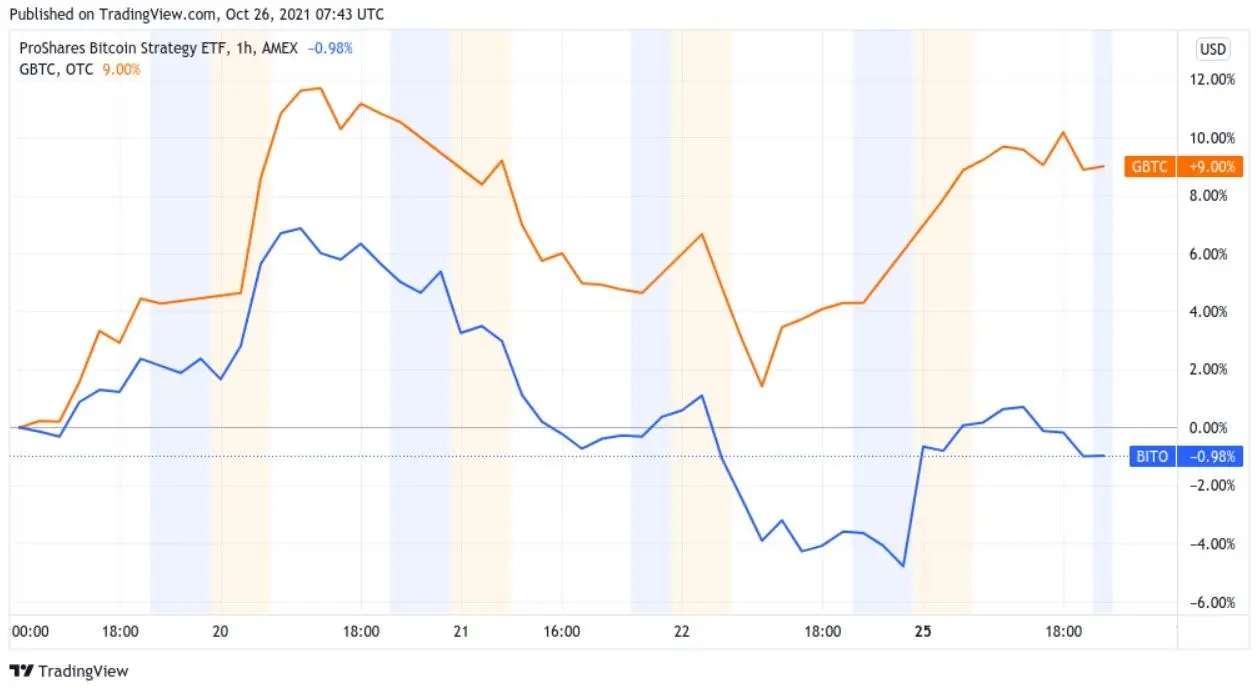Click the ProShares Bitcoin Strategy ETF legend title
The height and width of the screenshot is (691, 1257).
pyautogui.click(x=119, y=48)
